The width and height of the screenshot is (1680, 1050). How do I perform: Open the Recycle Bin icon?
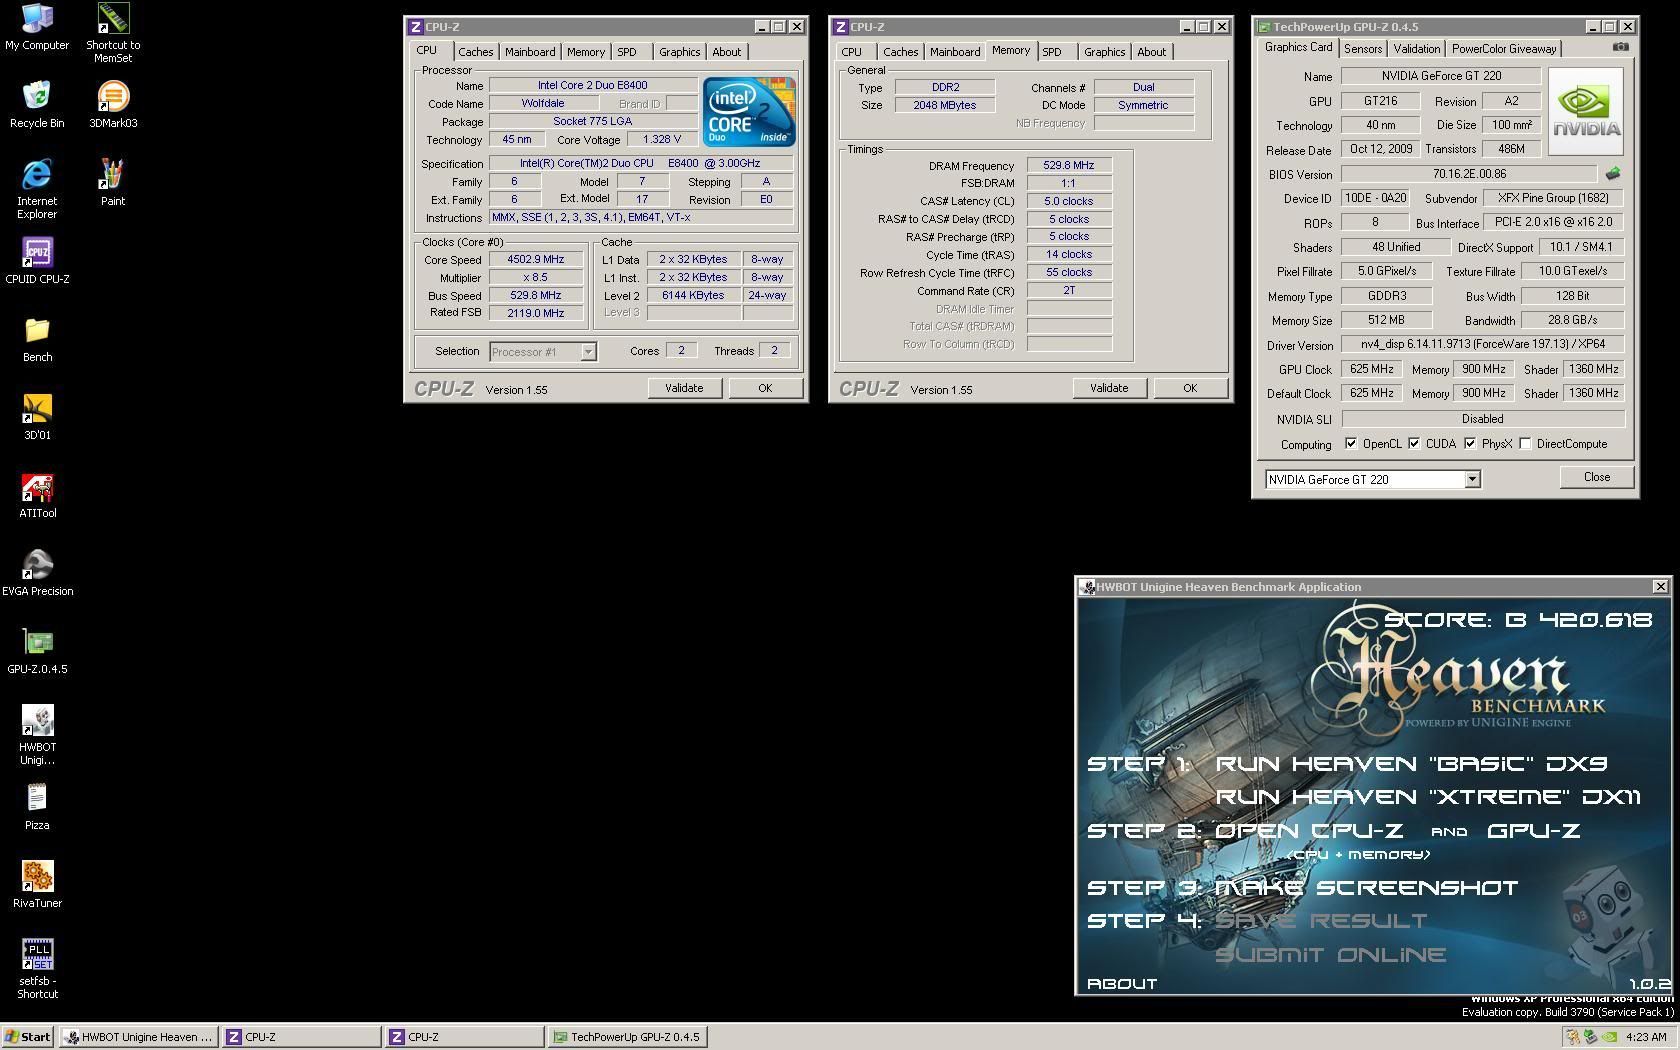(x=37, y=105)
